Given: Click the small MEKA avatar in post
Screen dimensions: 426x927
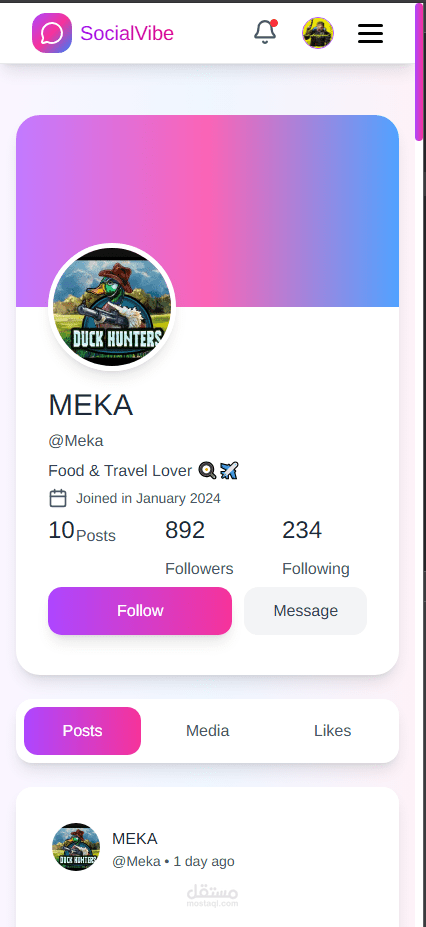Looking at the screenshot, I should coord(76,847).
